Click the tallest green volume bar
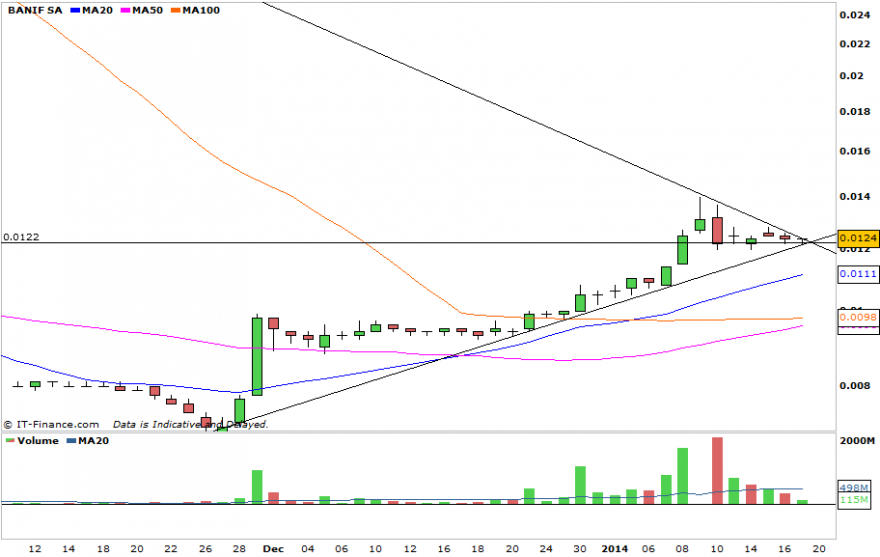 coord(682,476)
